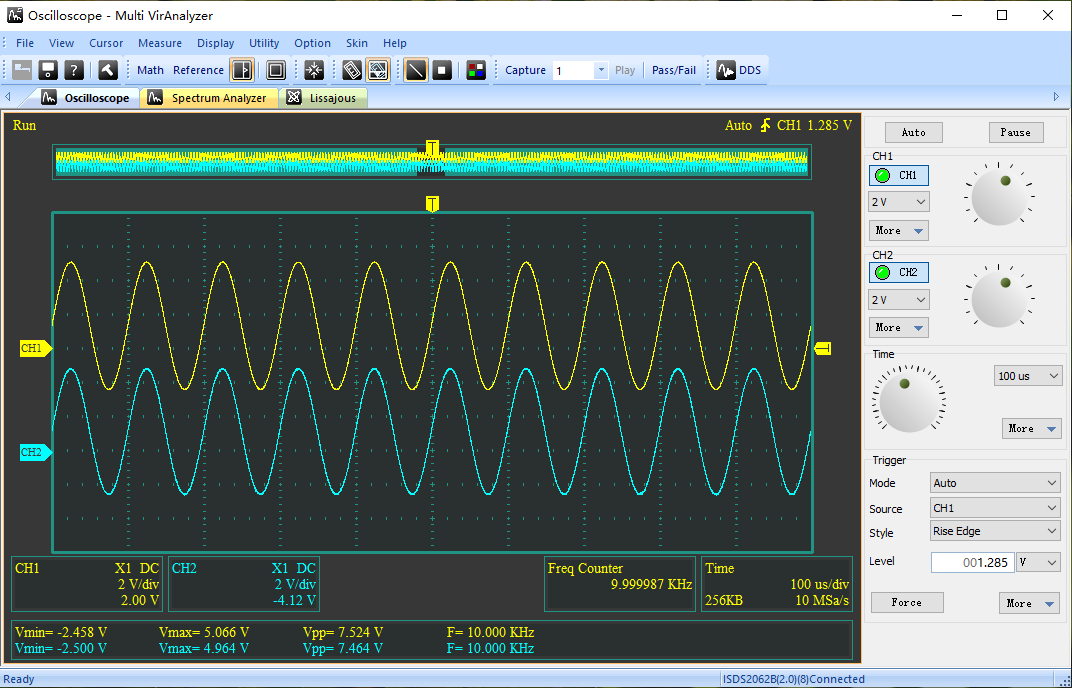Click the Reference toolbar button
The image size is (1072, 688).
tap(198, 70)
